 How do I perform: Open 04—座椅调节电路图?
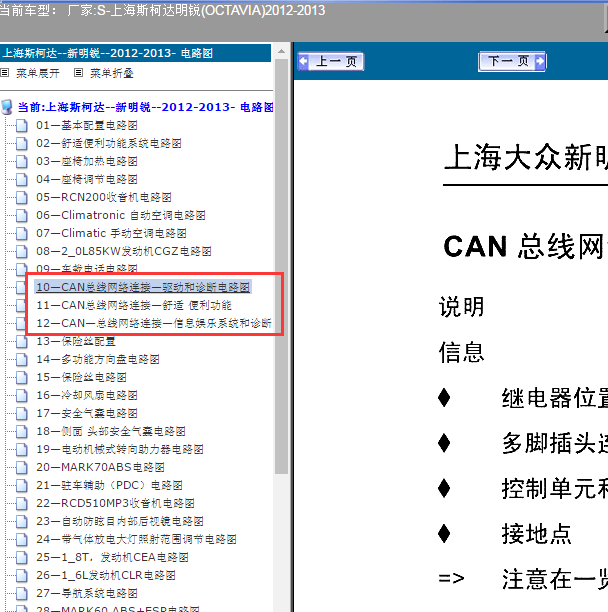(87, 179)
